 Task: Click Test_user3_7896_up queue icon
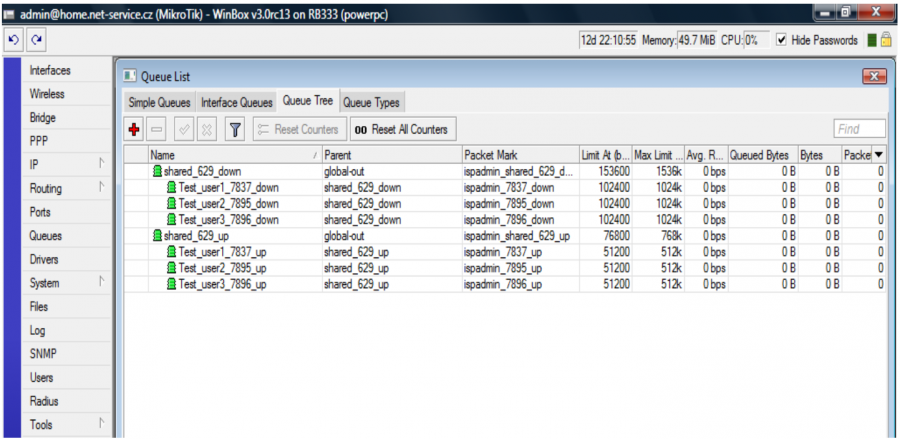point(171,284)
